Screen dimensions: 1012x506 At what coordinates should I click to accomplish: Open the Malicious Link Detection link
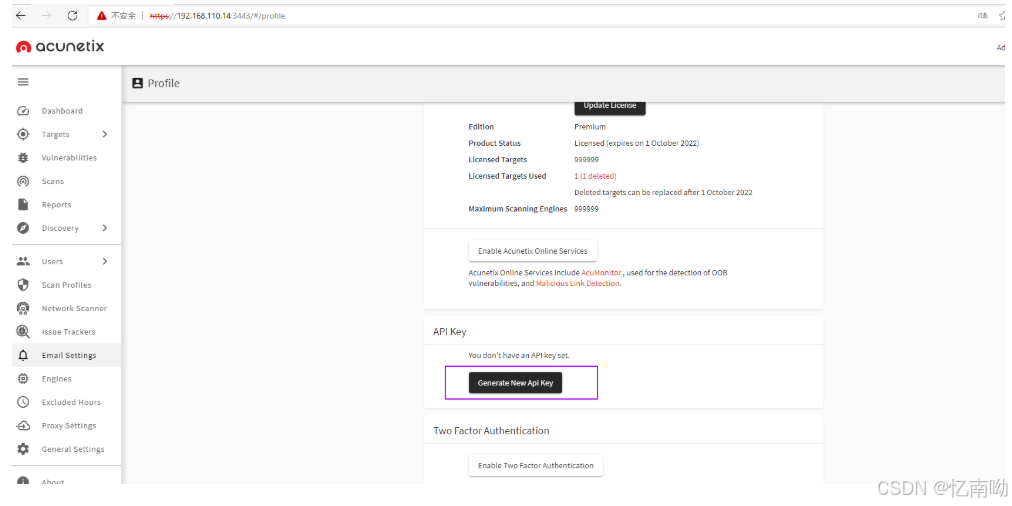[x=578, y=283]
